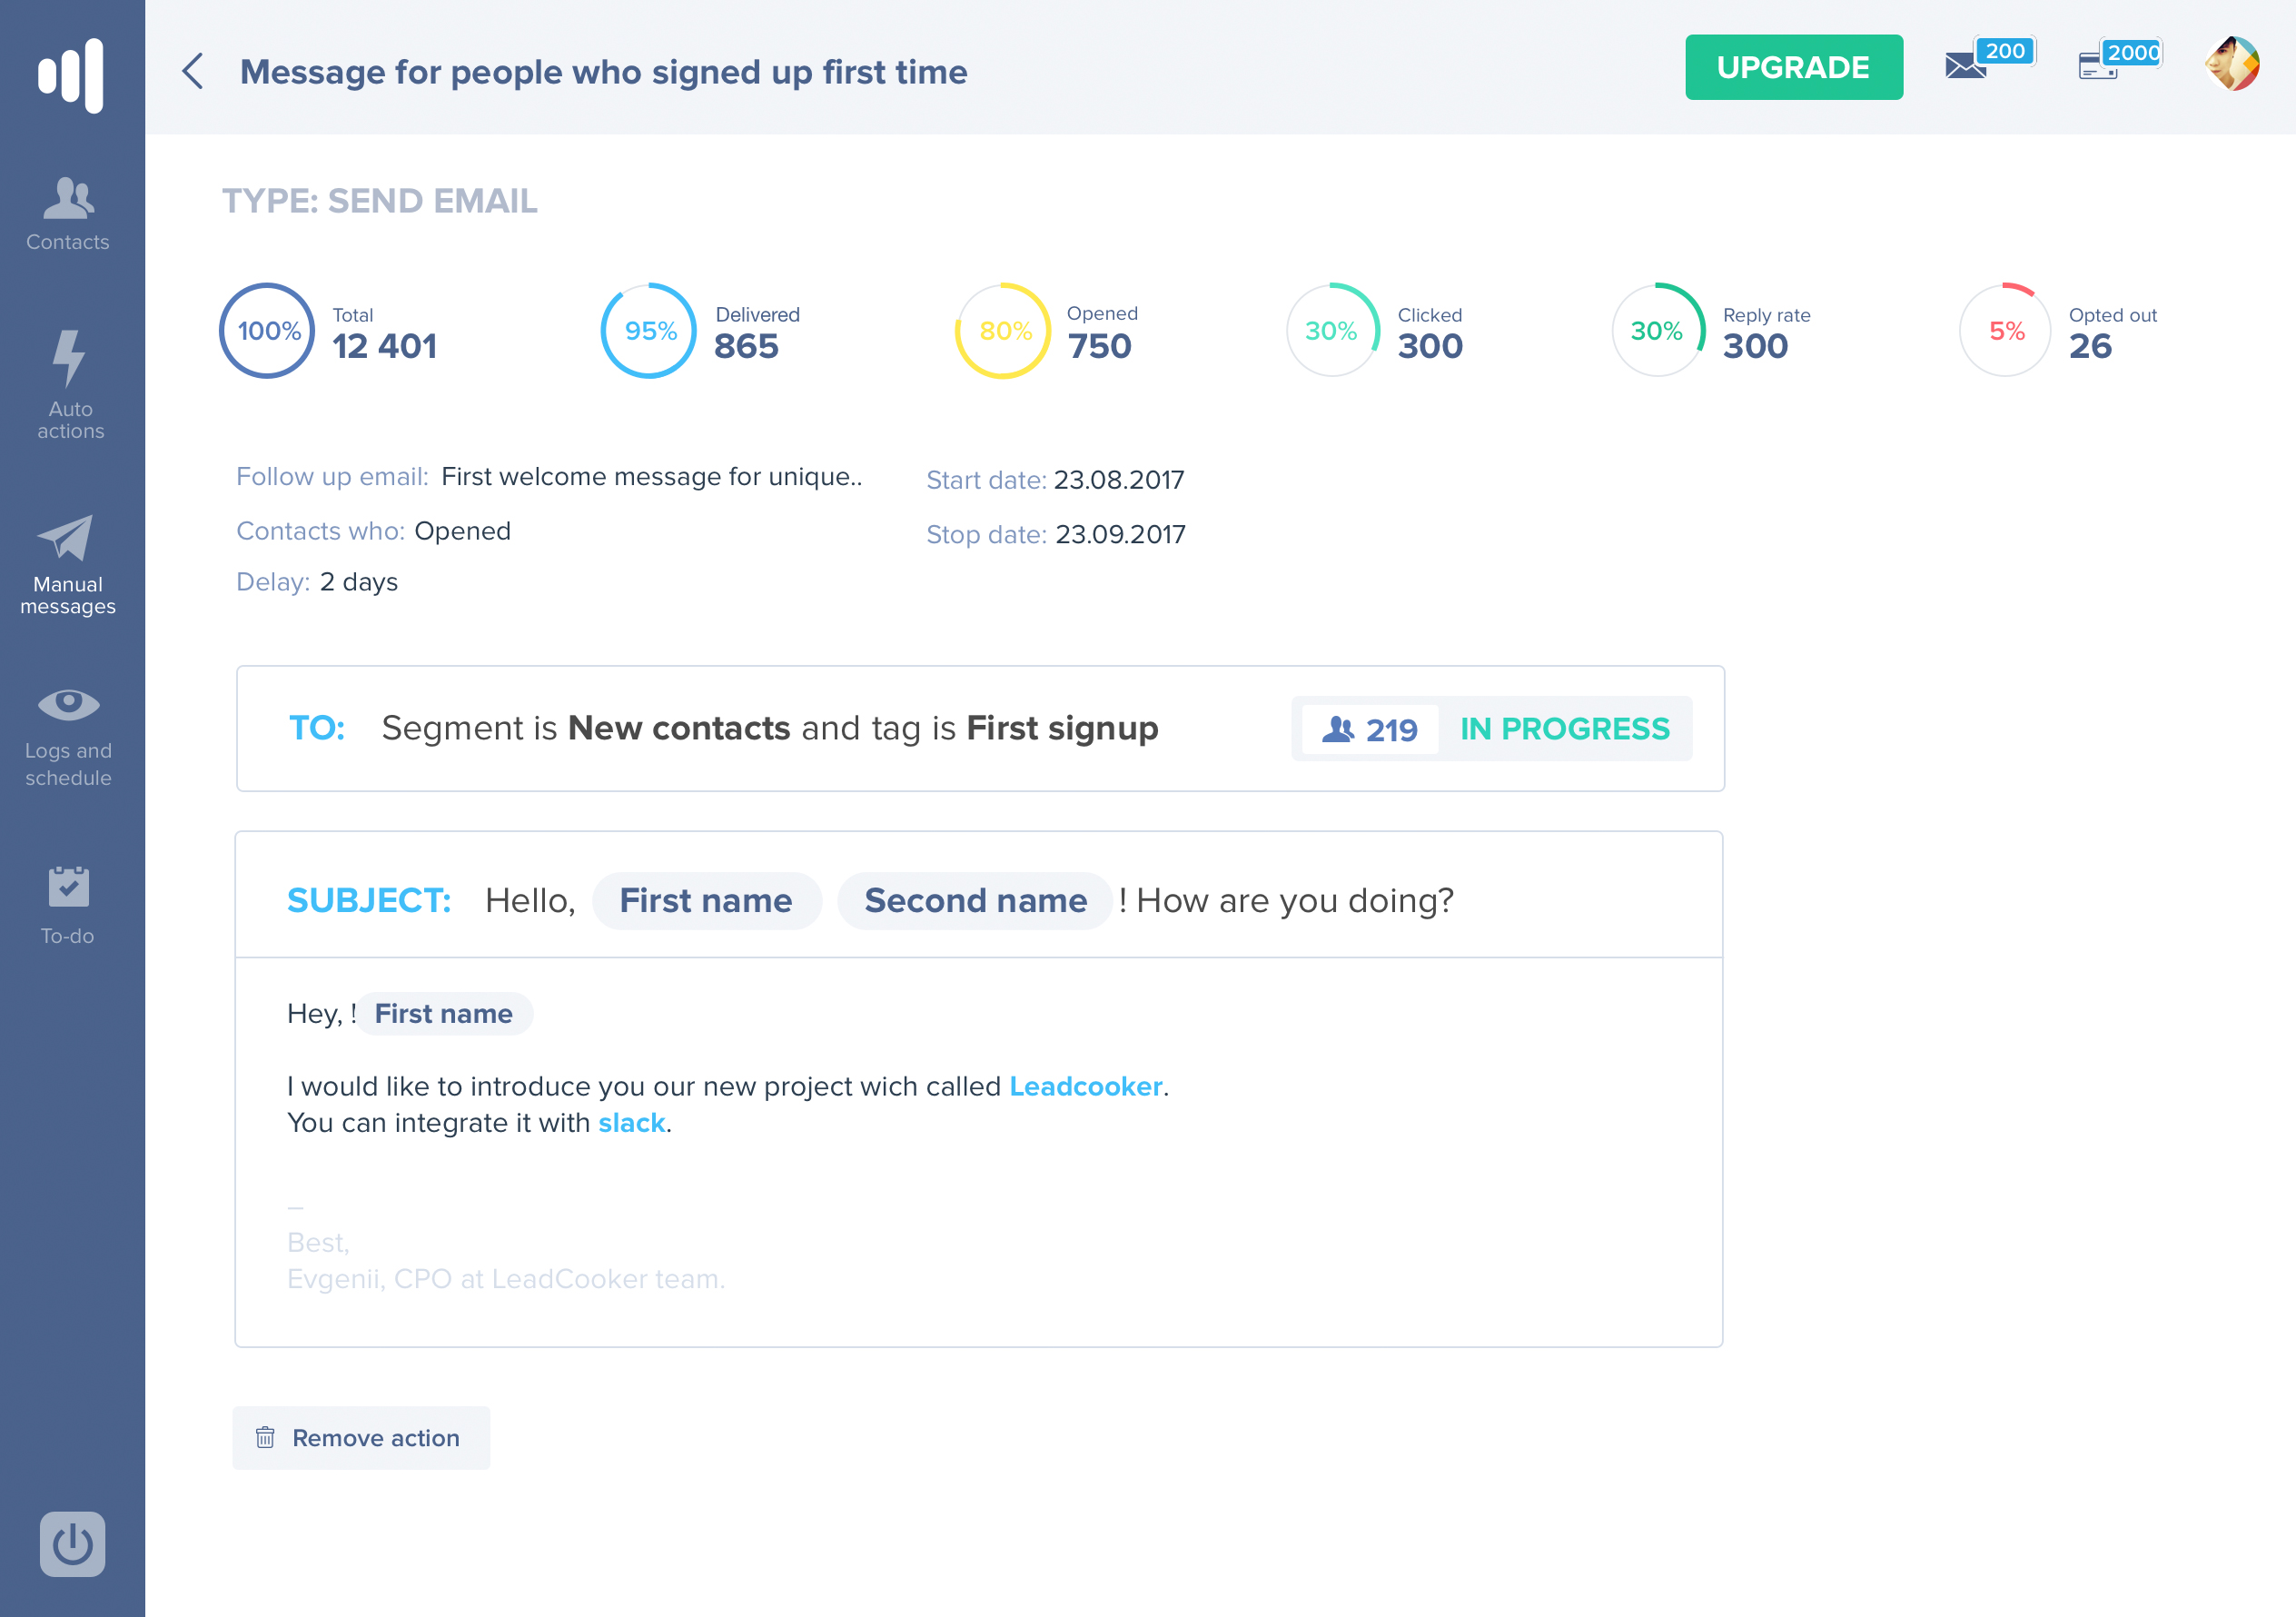Click the 80% Opened progress circle

(x=1004, y=331)
